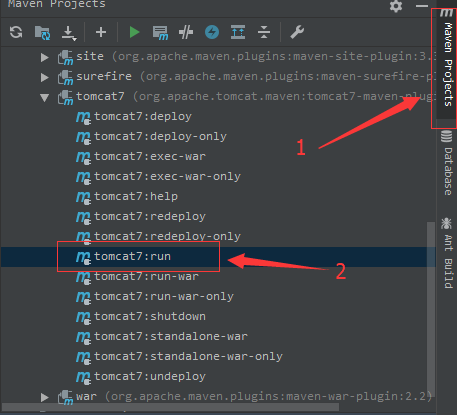Click the Download Sources and Documentation icon

pyautogui.click(x=69, y=33)
